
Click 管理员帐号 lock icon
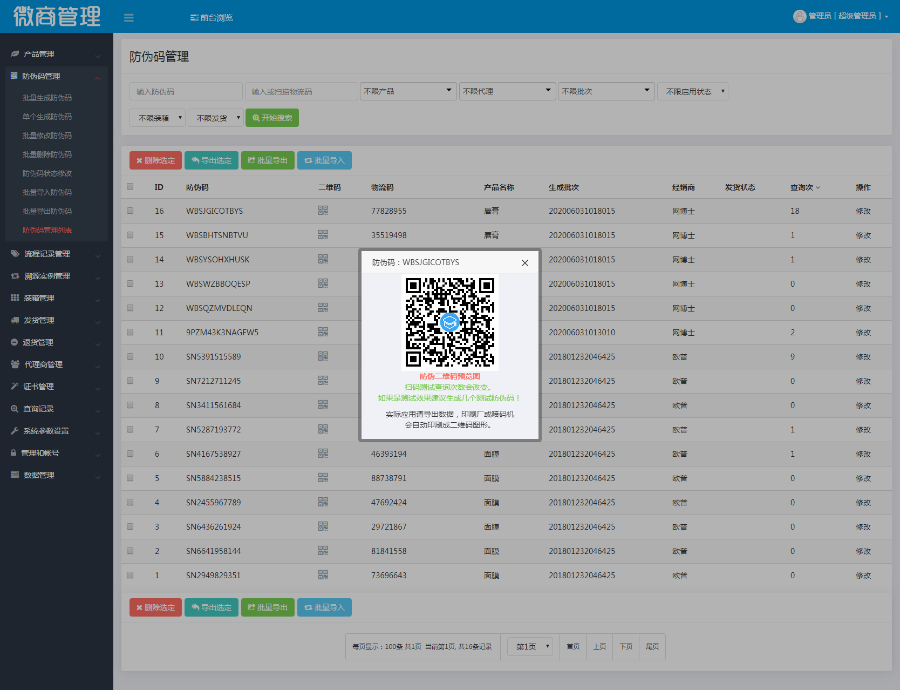pyautogui.click(x=13, y=453)
